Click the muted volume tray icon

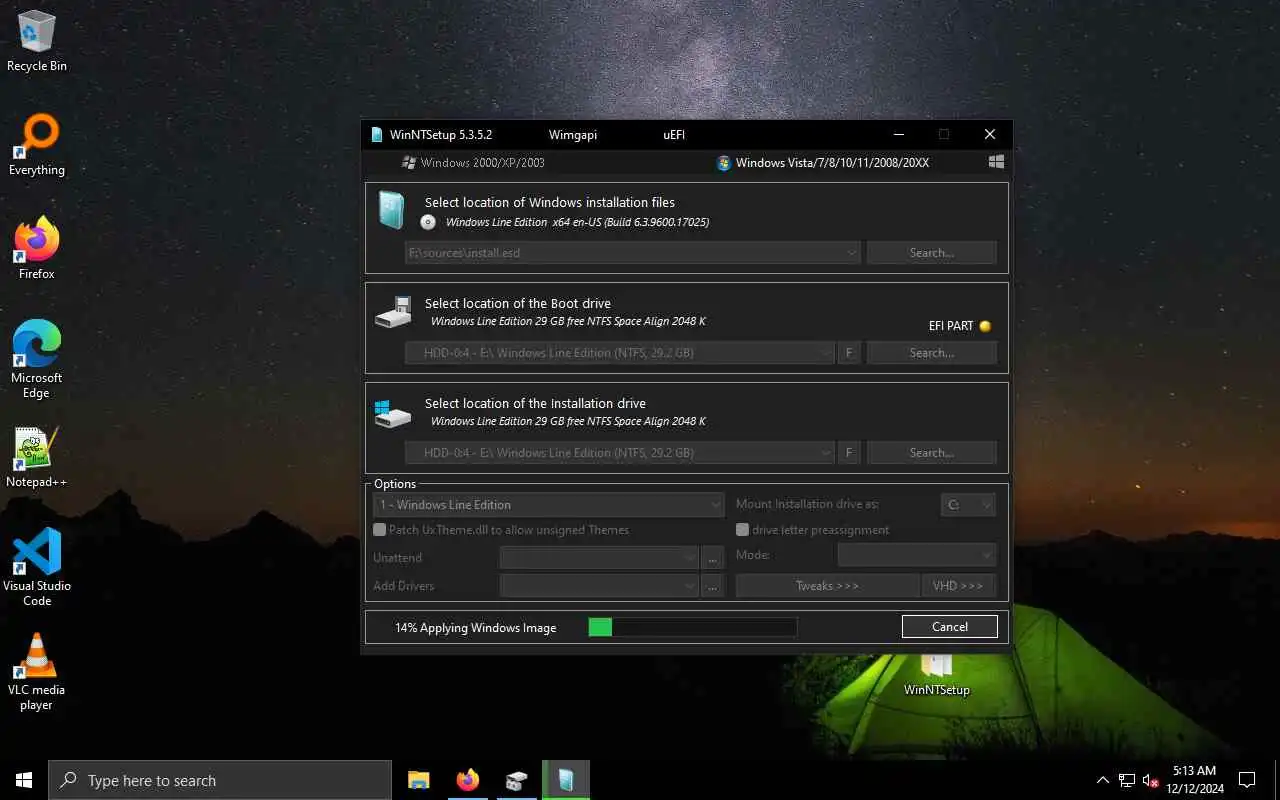pyautogui.click(x=1151, y=780)
